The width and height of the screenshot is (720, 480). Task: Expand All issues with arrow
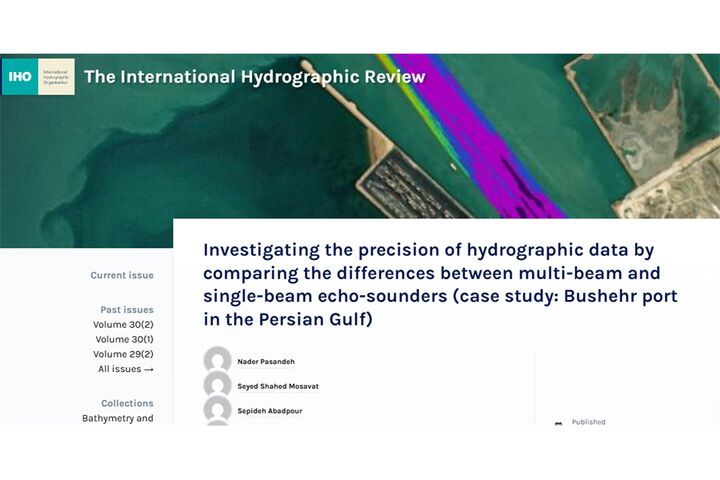pos(126,369)
